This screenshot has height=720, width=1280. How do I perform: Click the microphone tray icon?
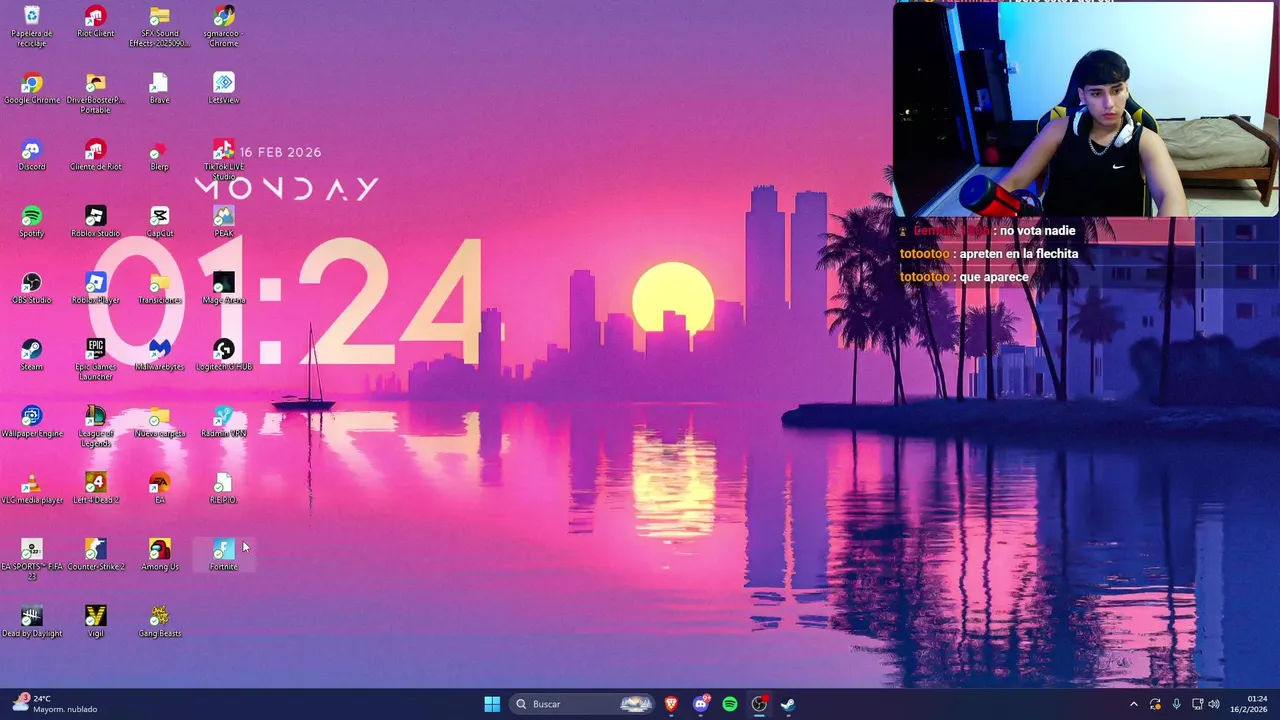click(1176, 704)
